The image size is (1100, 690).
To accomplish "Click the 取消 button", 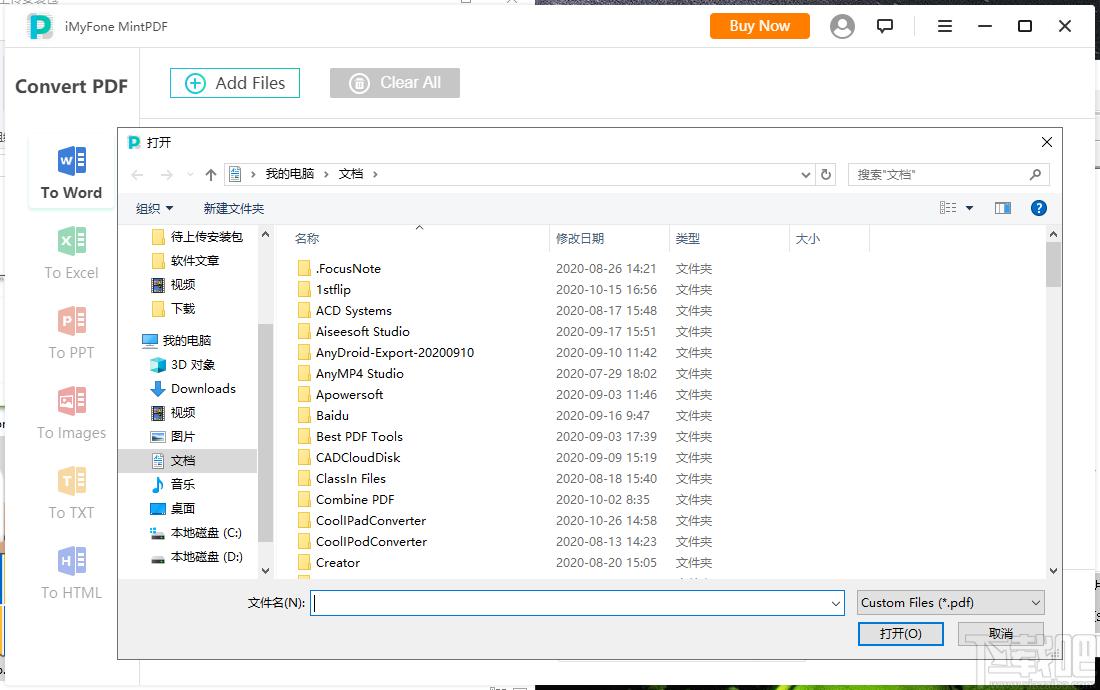I will coord(1001,634).
